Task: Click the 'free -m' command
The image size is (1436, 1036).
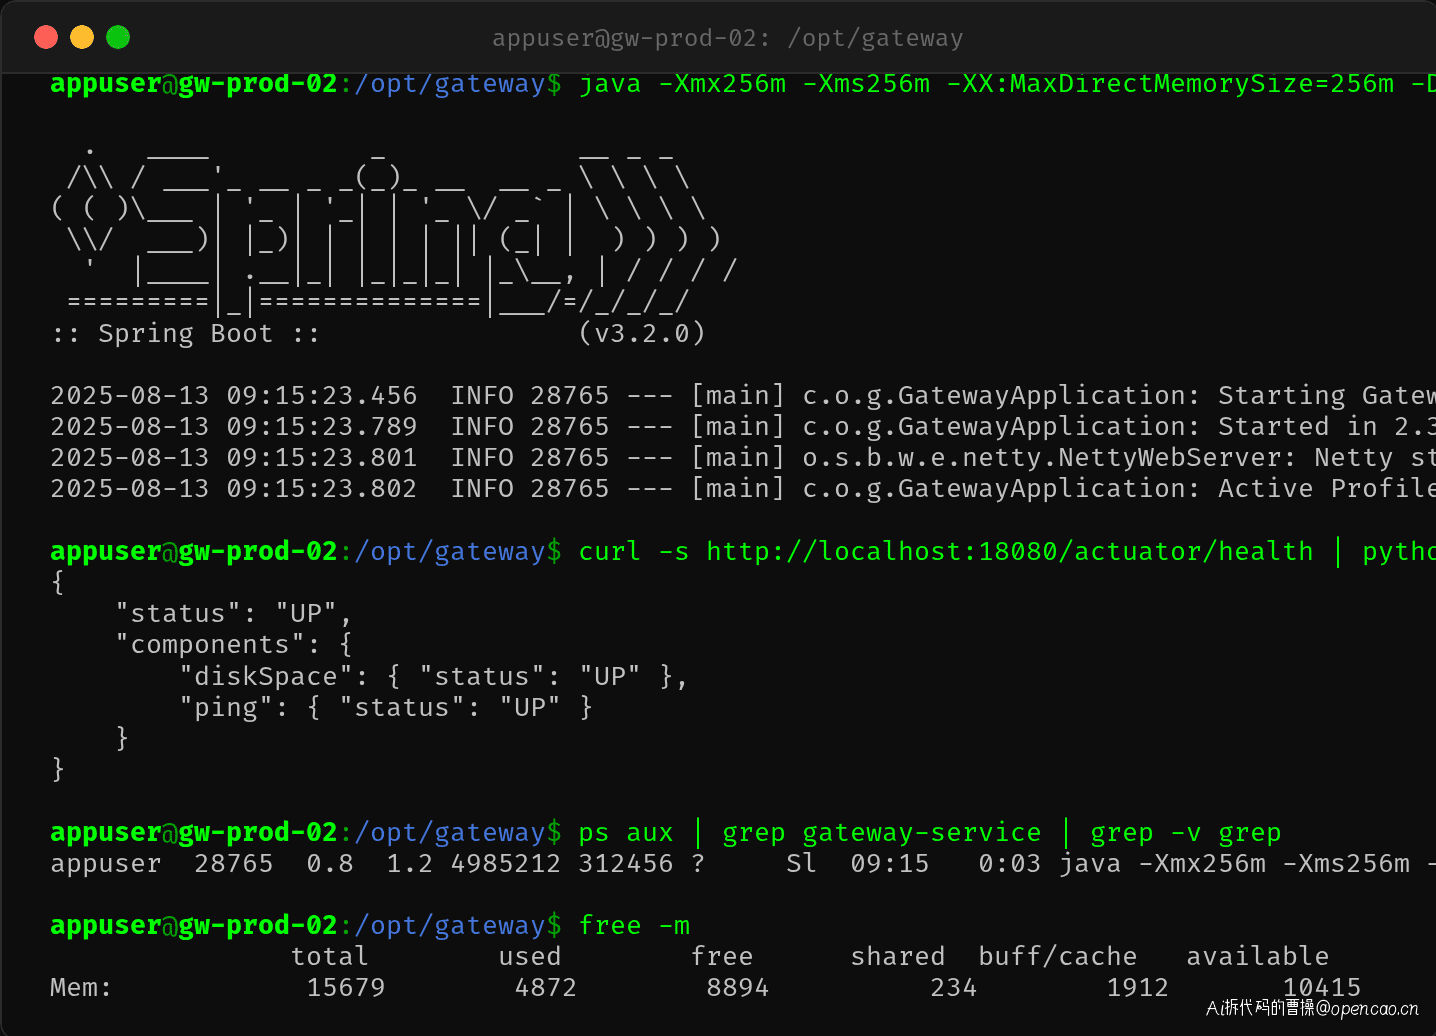Action: point(634,925)
